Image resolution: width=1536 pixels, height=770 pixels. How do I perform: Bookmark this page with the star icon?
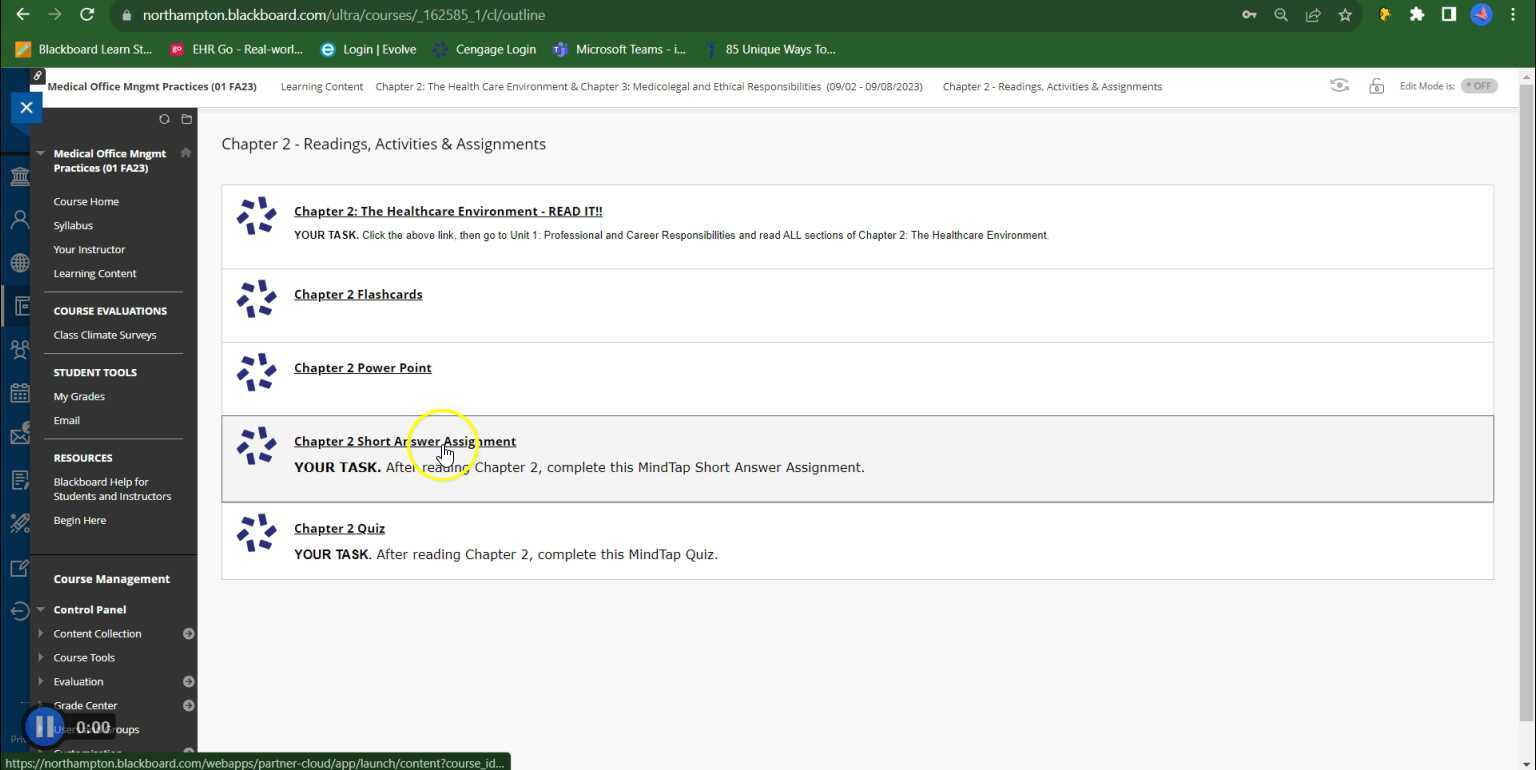tap(1345, 15)
